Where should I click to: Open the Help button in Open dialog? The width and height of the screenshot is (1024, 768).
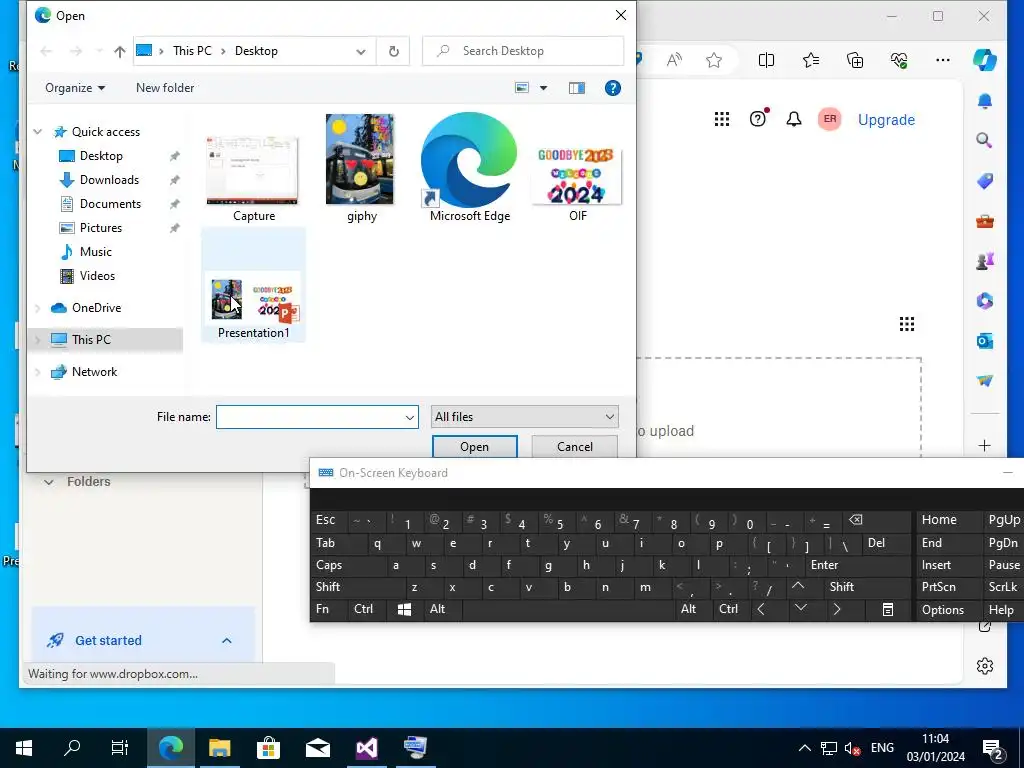coord(613,88)
